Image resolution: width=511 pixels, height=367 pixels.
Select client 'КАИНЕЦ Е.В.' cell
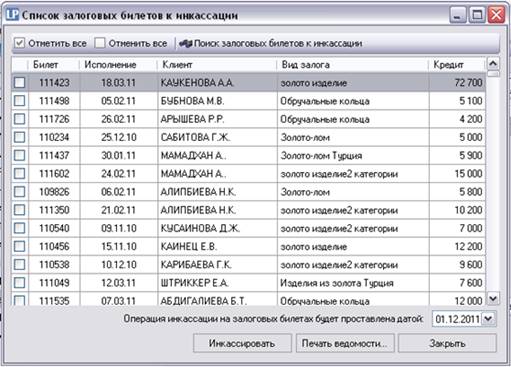coord(217,246)
